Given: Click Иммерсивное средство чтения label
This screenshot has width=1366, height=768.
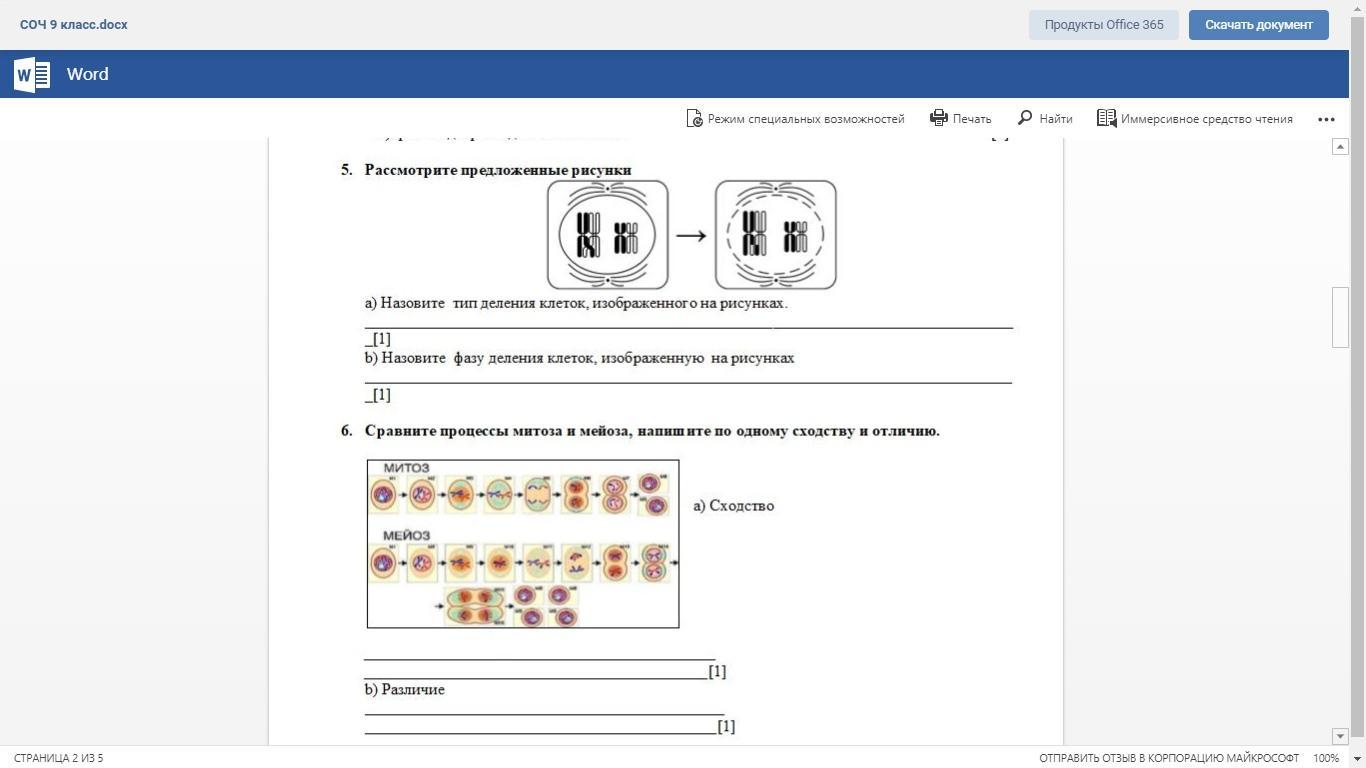Looking at the screenshot, I should point(1207,119).
